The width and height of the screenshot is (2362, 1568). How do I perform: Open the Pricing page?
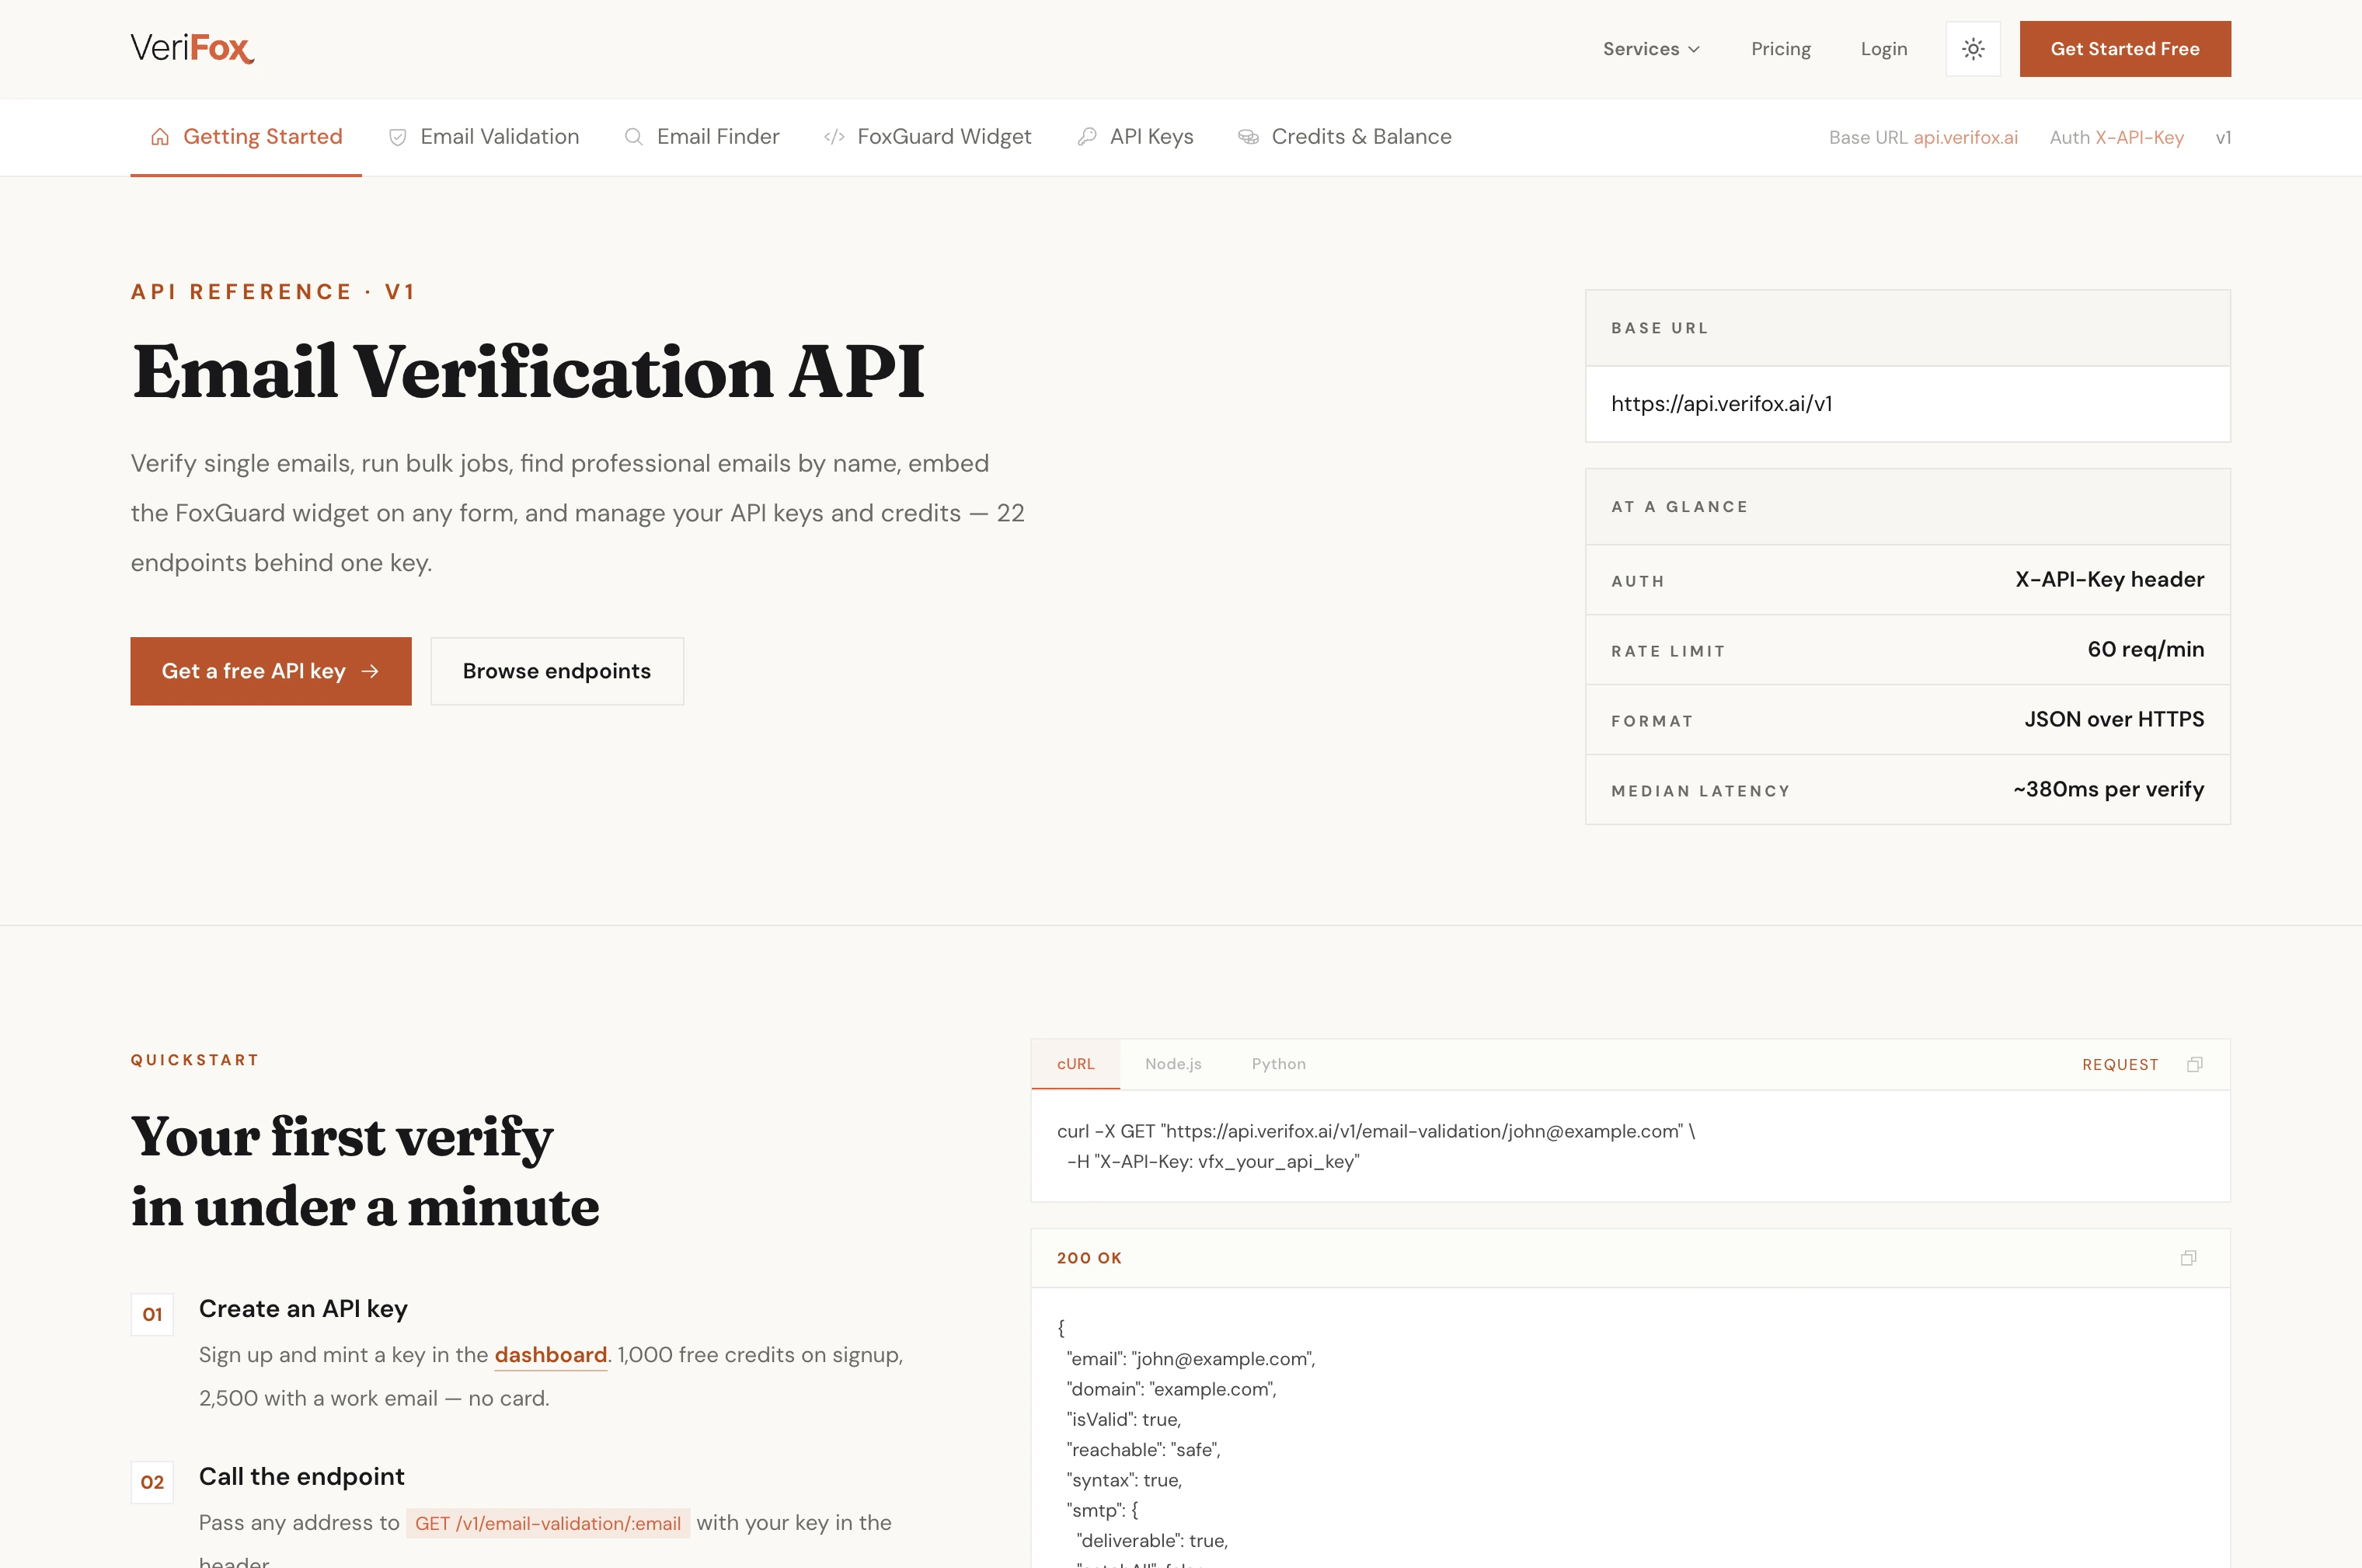tap(1780, 49)
